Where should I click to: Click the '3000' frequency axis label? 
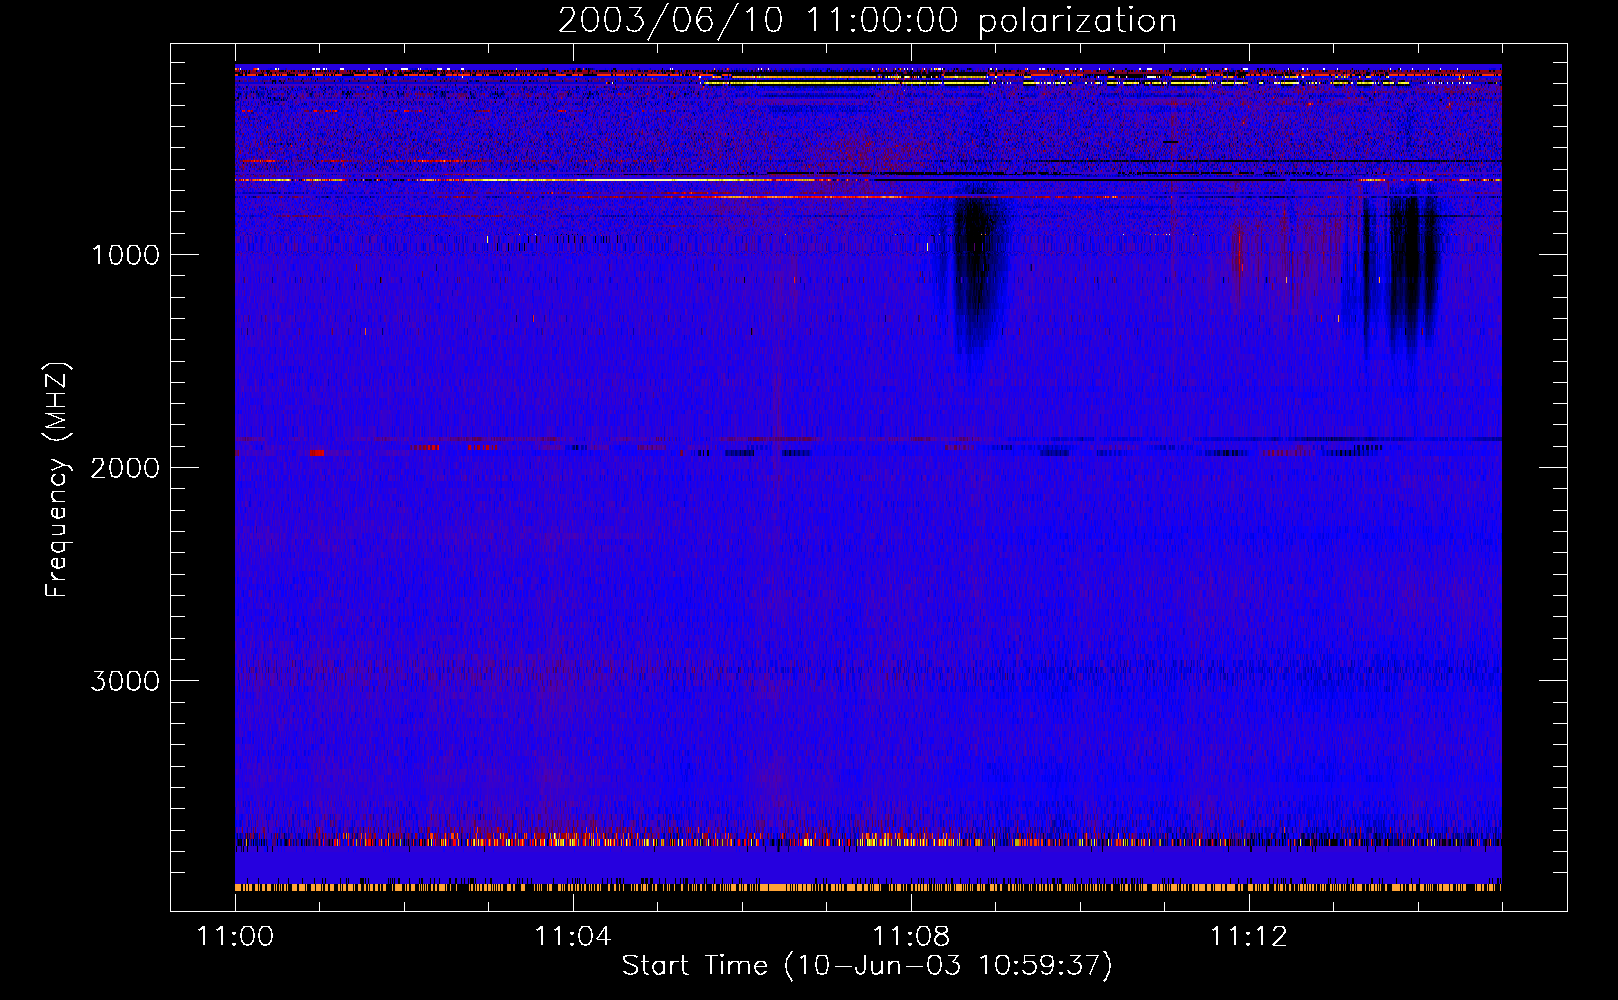coord(125,681)
